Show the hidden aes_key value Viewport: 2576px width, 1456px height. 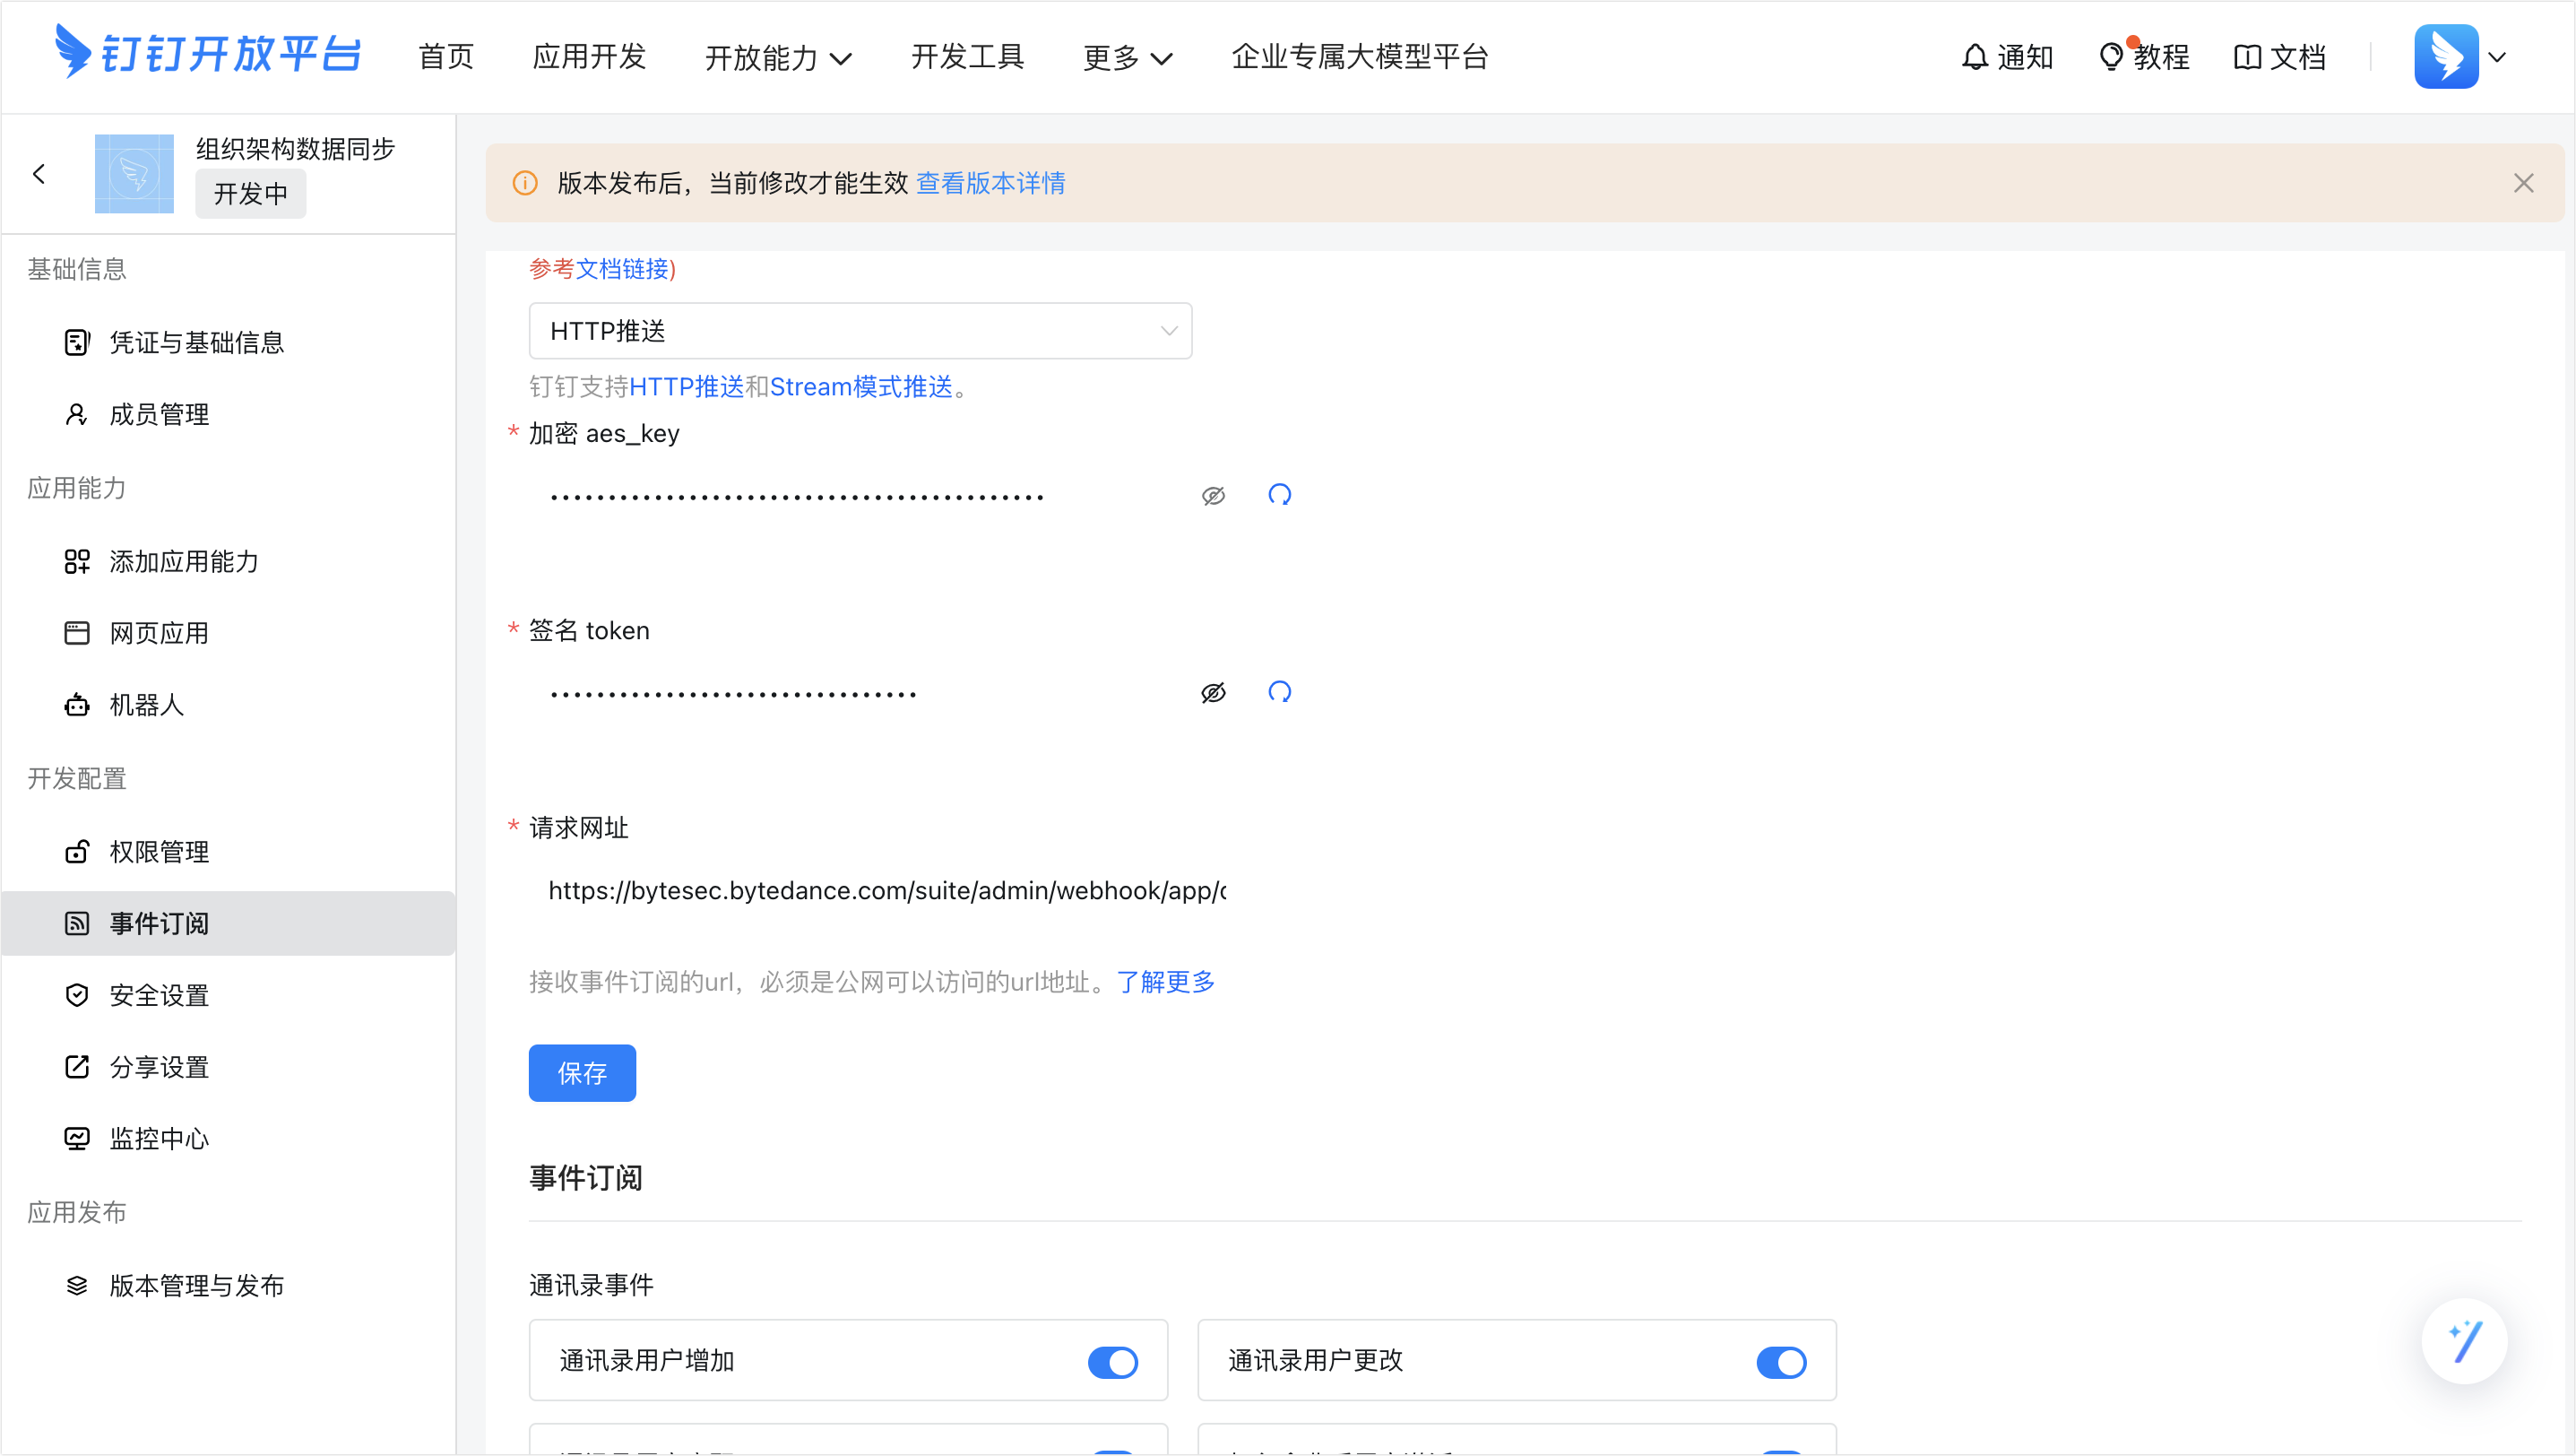(1213, 496)
